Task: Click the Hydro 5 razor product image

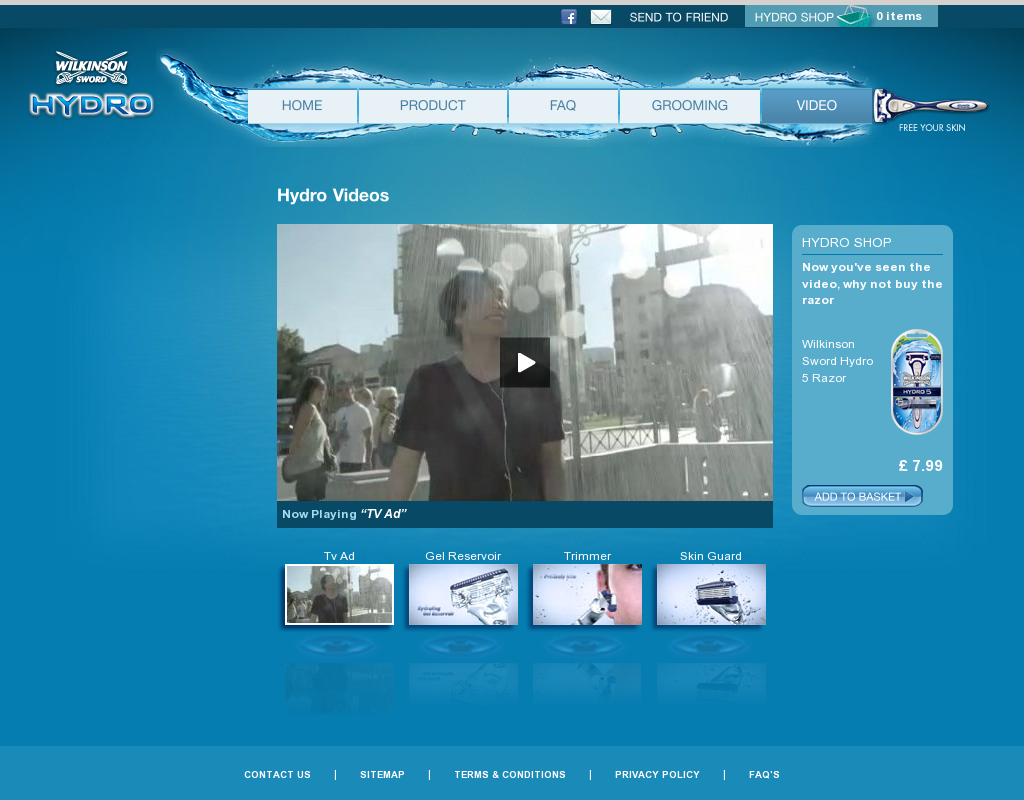Action: tap(917, 382)
